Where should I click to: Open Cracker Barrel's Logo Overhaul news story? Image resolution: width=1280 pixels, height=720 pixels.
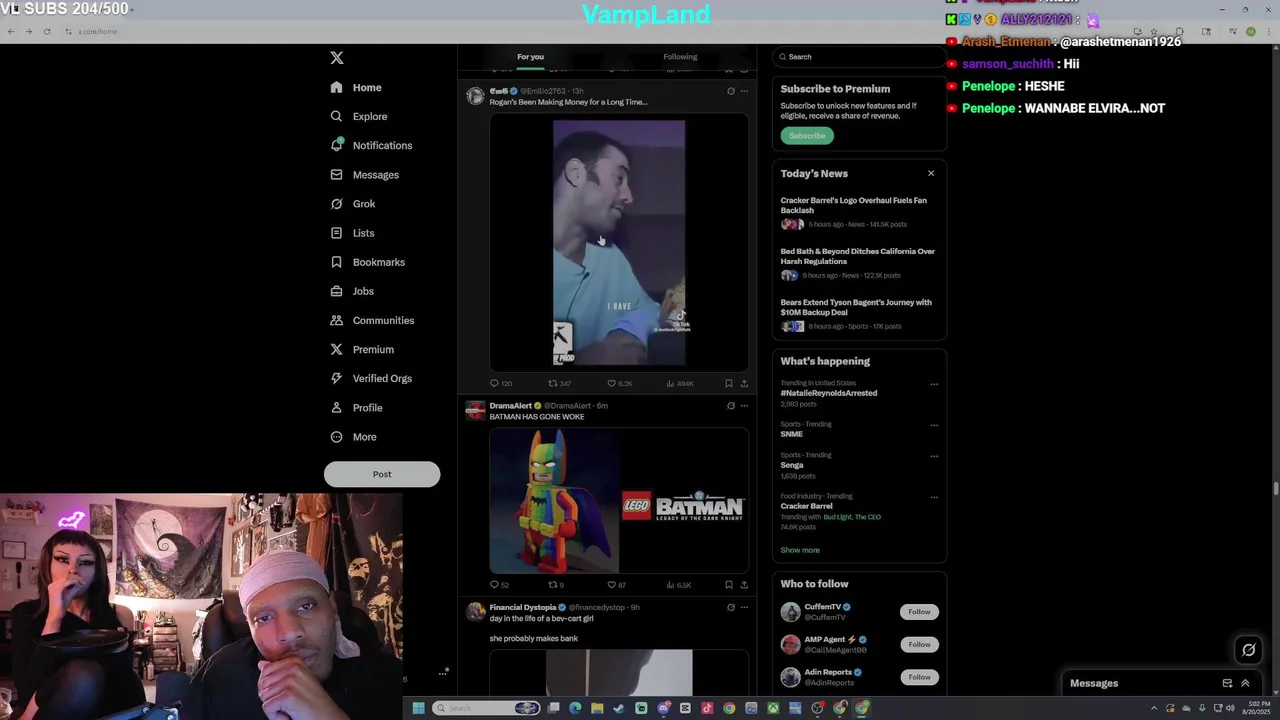[858, 214]
